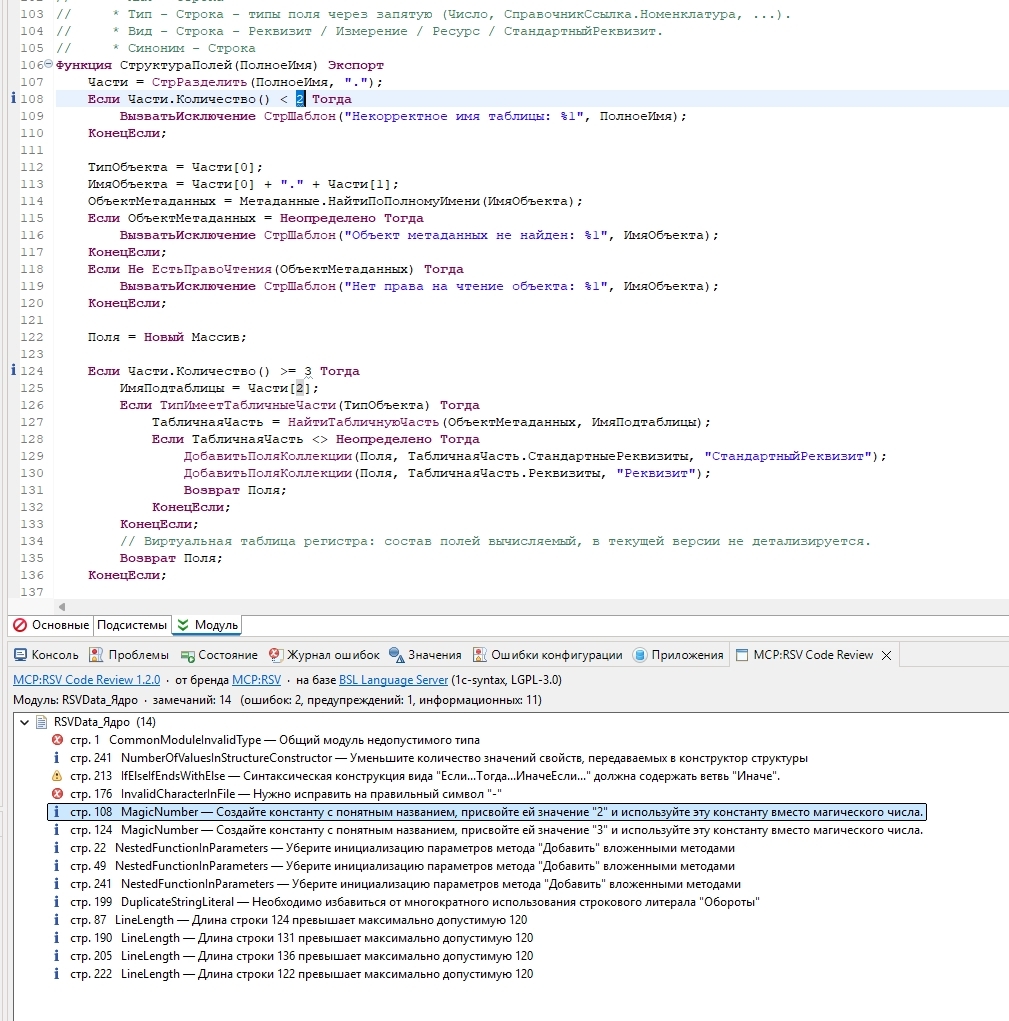
Task: Switch to the Модуль tab
Action: (208, 625)
